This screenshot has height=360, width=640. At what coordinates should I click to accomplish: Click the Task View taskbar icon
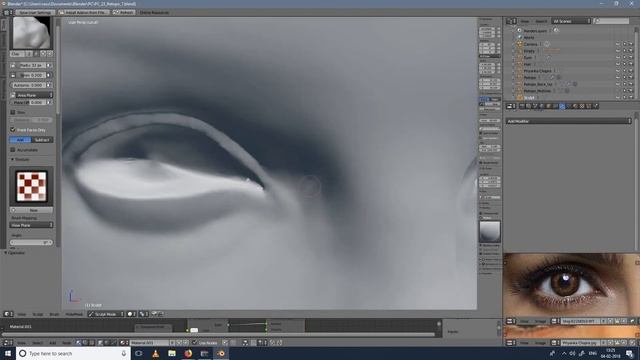coord(139,353)
